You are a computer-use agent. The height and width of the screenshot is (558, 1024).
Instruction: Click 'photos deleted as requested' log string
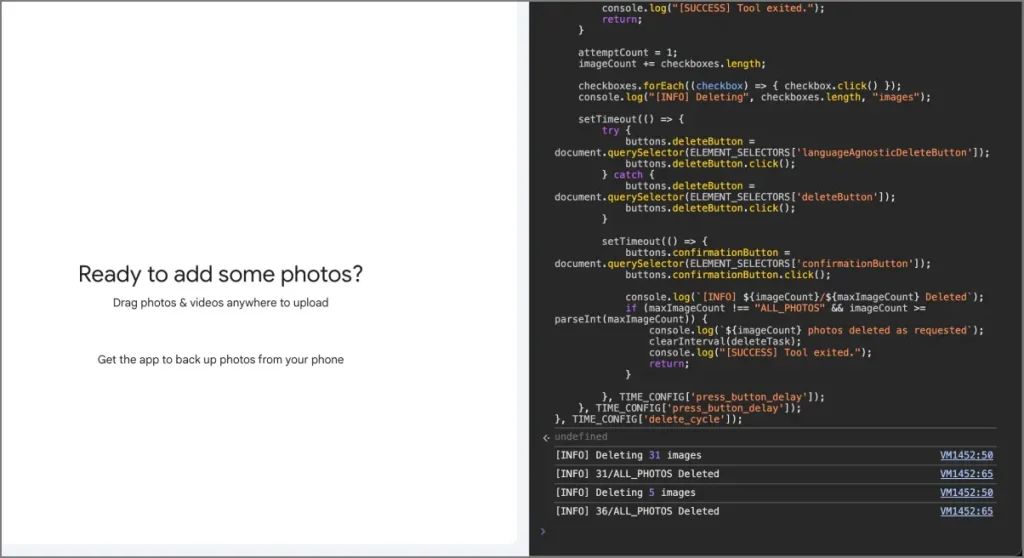point(887,330)
